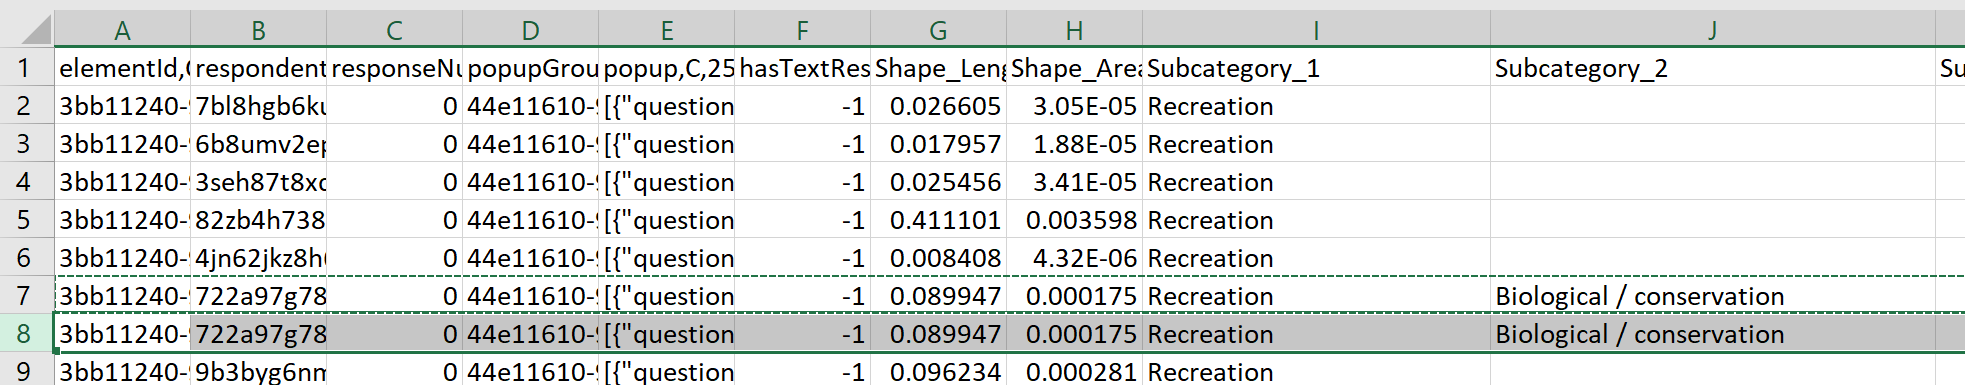Click 'Recreation' cell in row 5
The height and width of the screenshot is (385, 1965).
point(1316,220)
